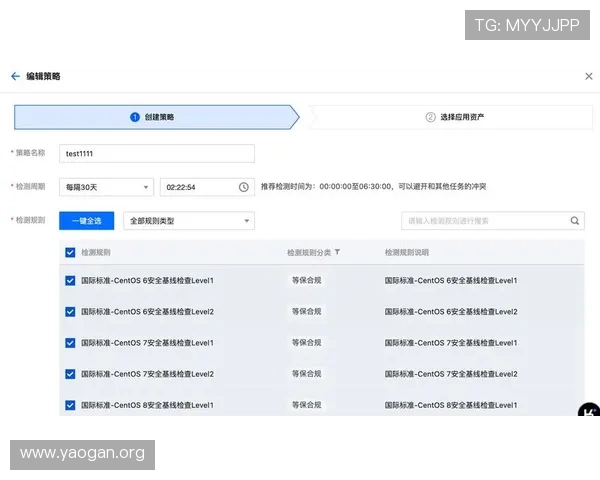Click 等保合规 in CentOS 6 Level2 row

(x=307, y=311)
